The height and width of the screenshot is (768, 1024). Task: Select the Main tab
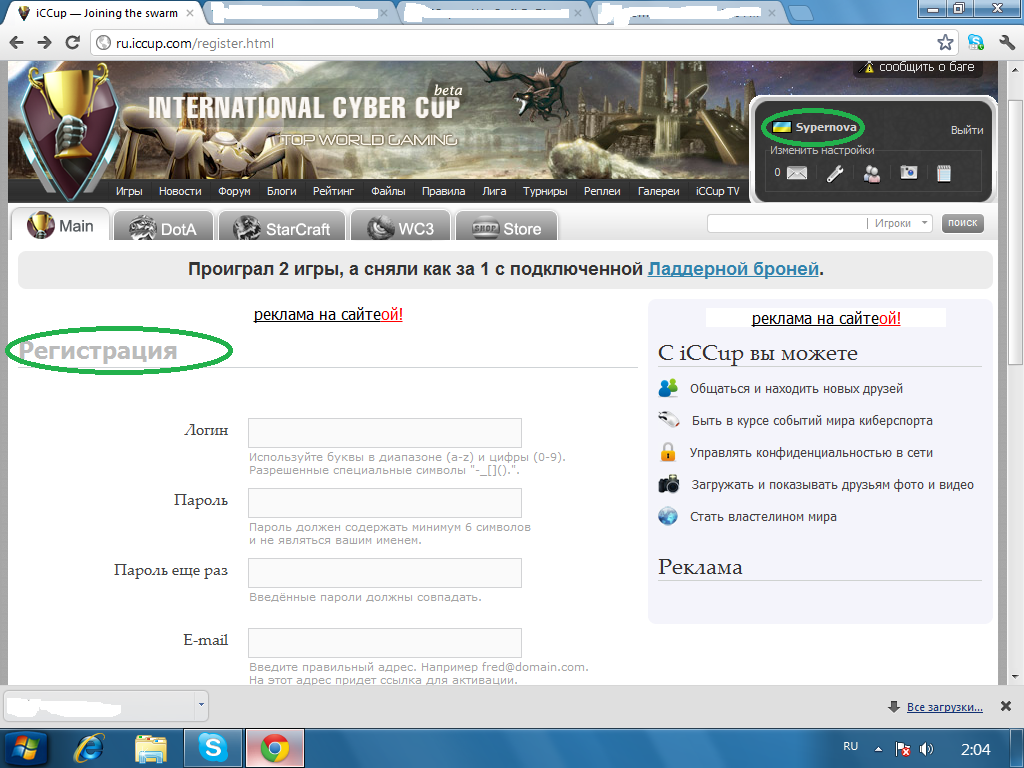point(61,225)
